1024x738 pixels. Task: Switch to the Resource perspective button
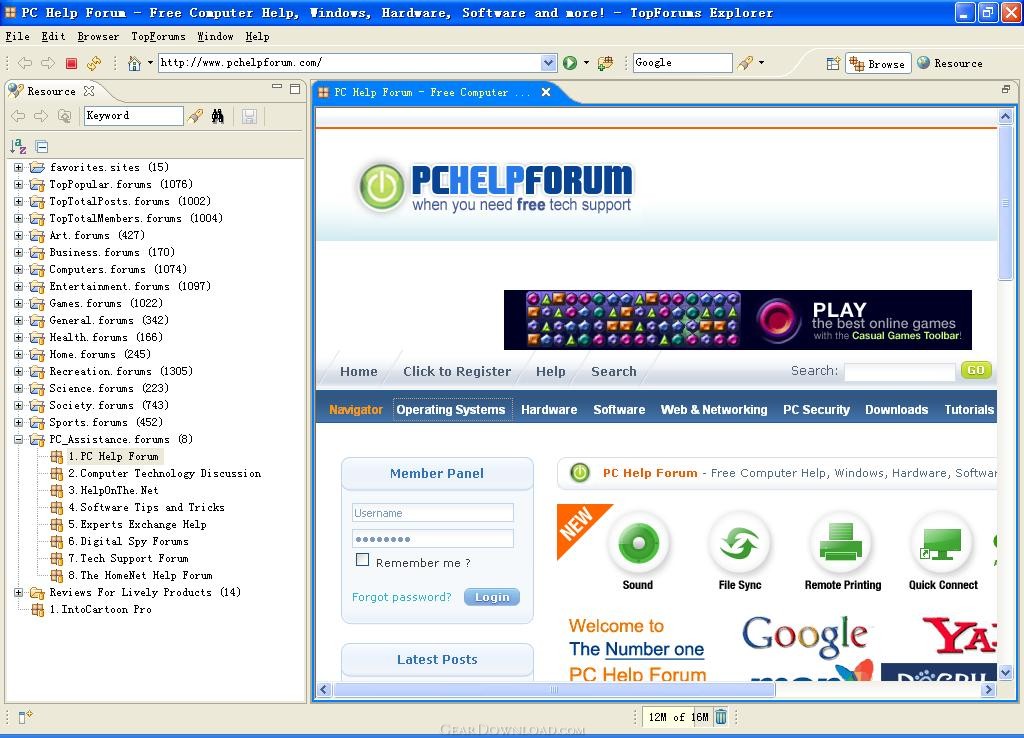[x=950, y=63]
